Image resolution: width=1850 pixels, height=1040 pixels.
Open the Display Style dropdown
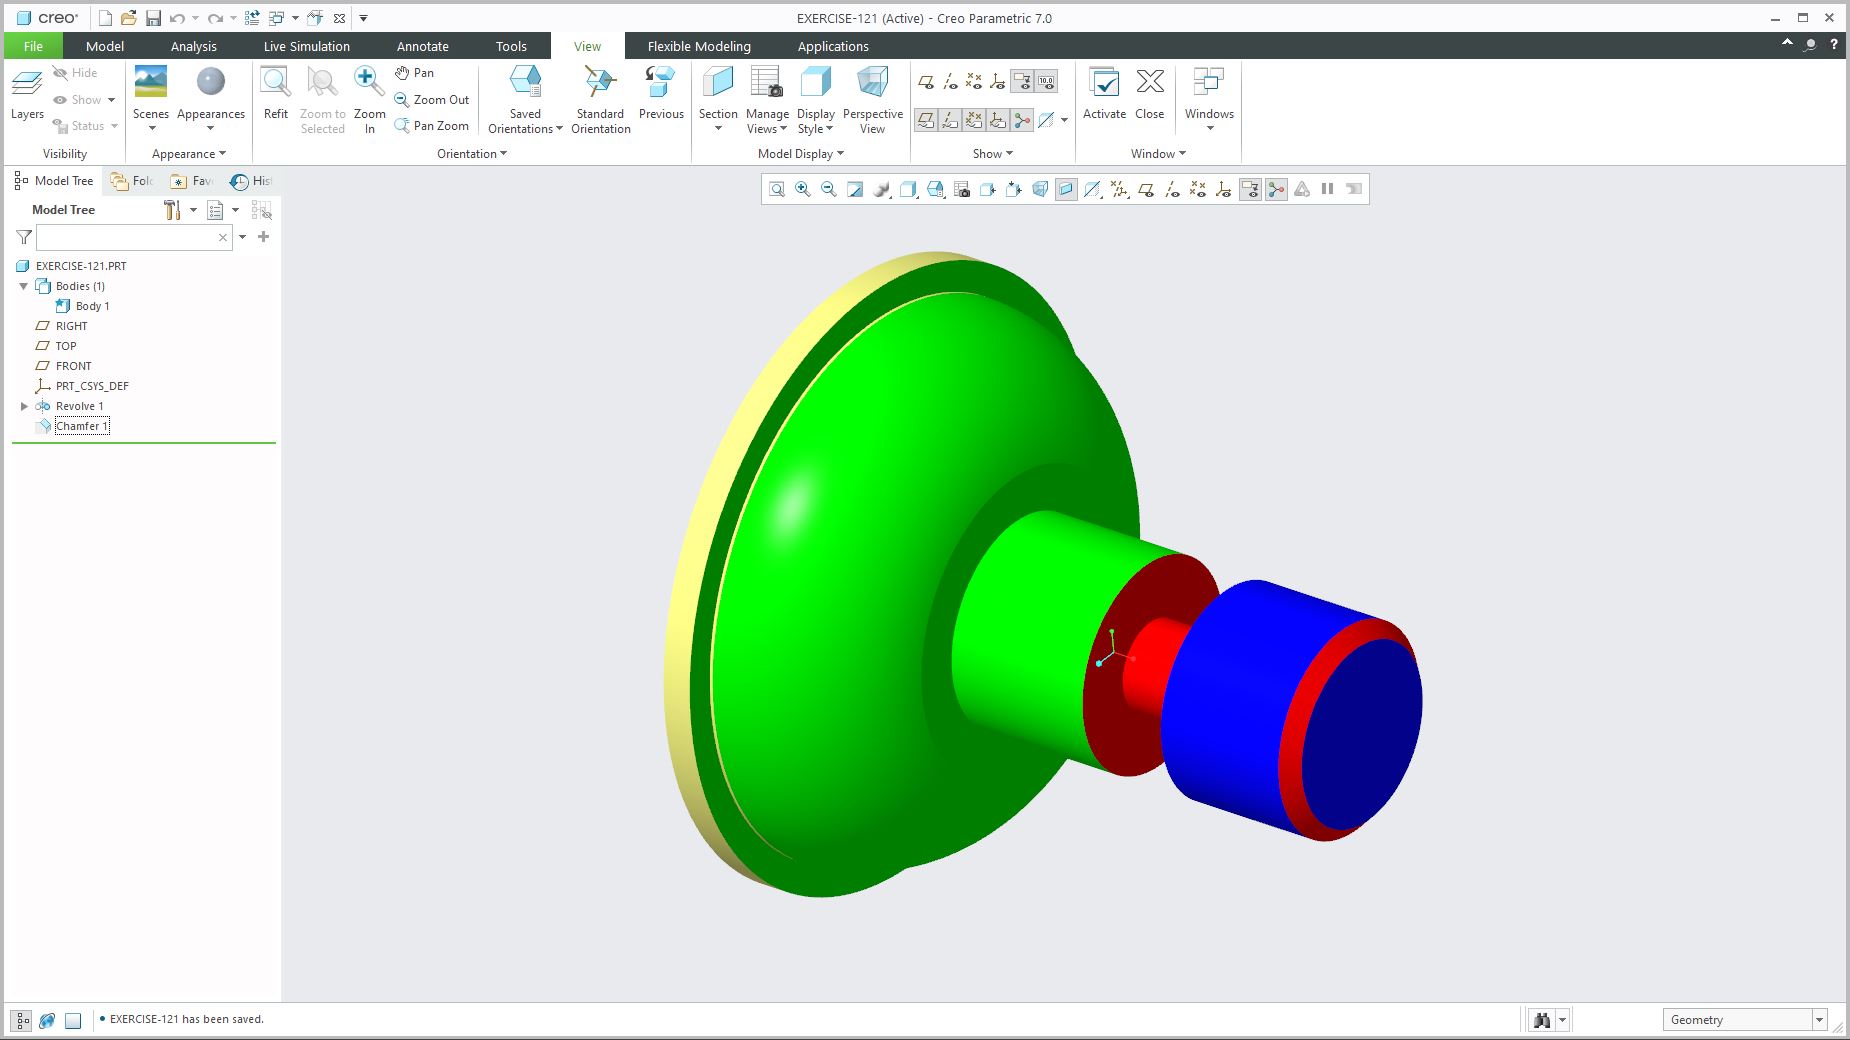click(x=816, y=121)
